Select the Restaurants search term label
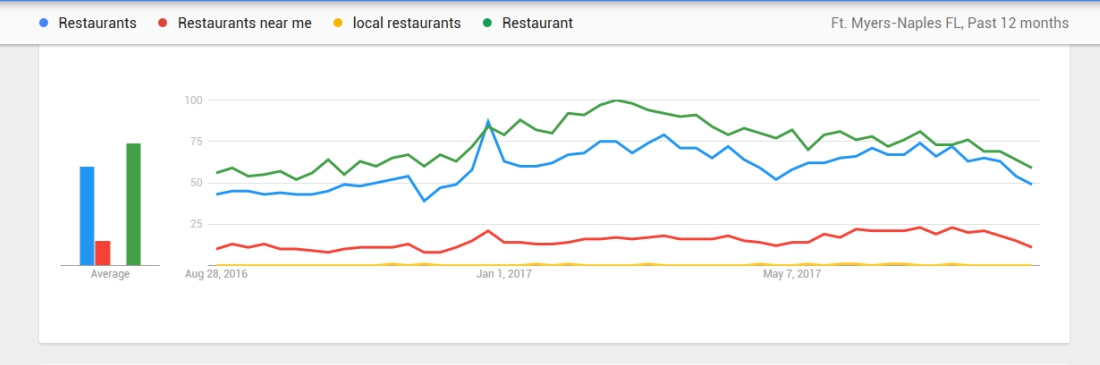The image size is (1100, 365). coord(98,23)
